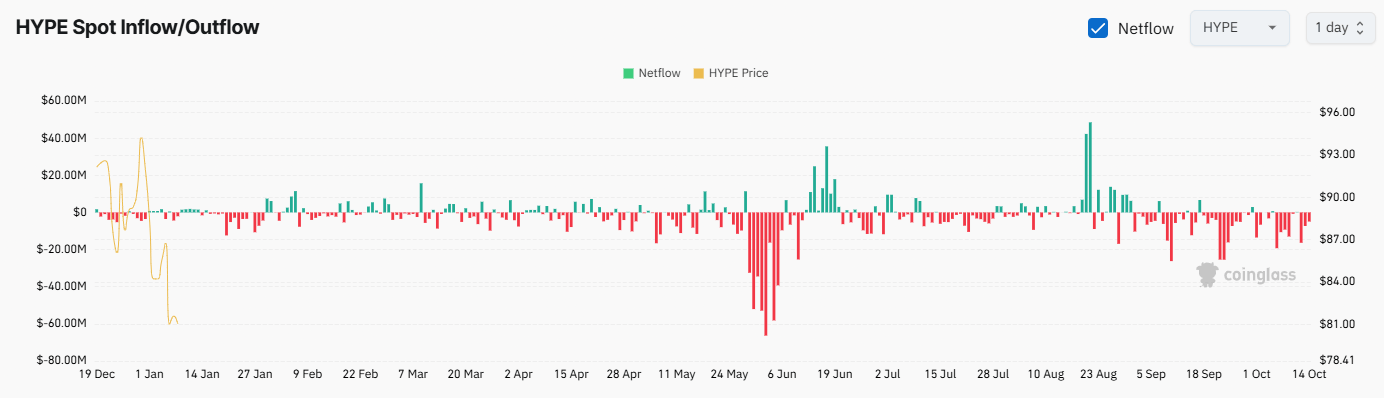
Task: Click the 20 Mar date label
Action: pyautogui.click(x=465, y=374)
